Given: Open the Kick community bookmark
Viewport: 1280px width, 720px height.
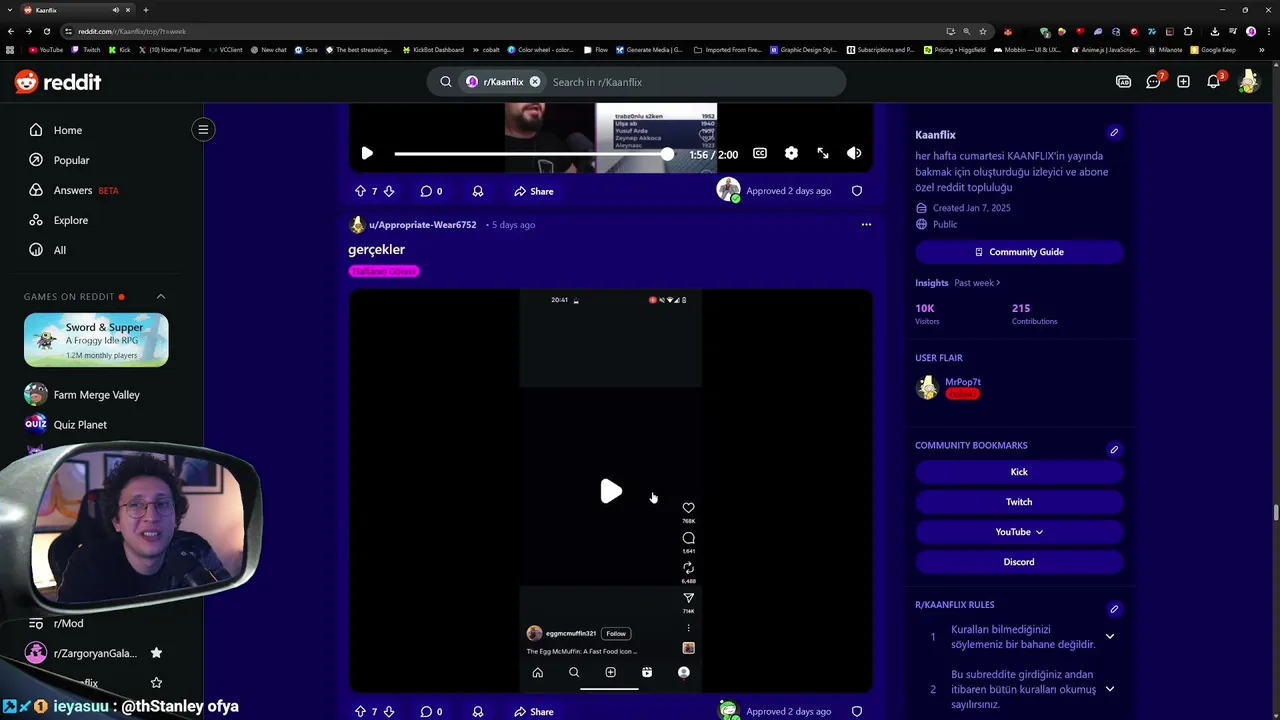Looking at the screenshot, I should [1019, 472].
